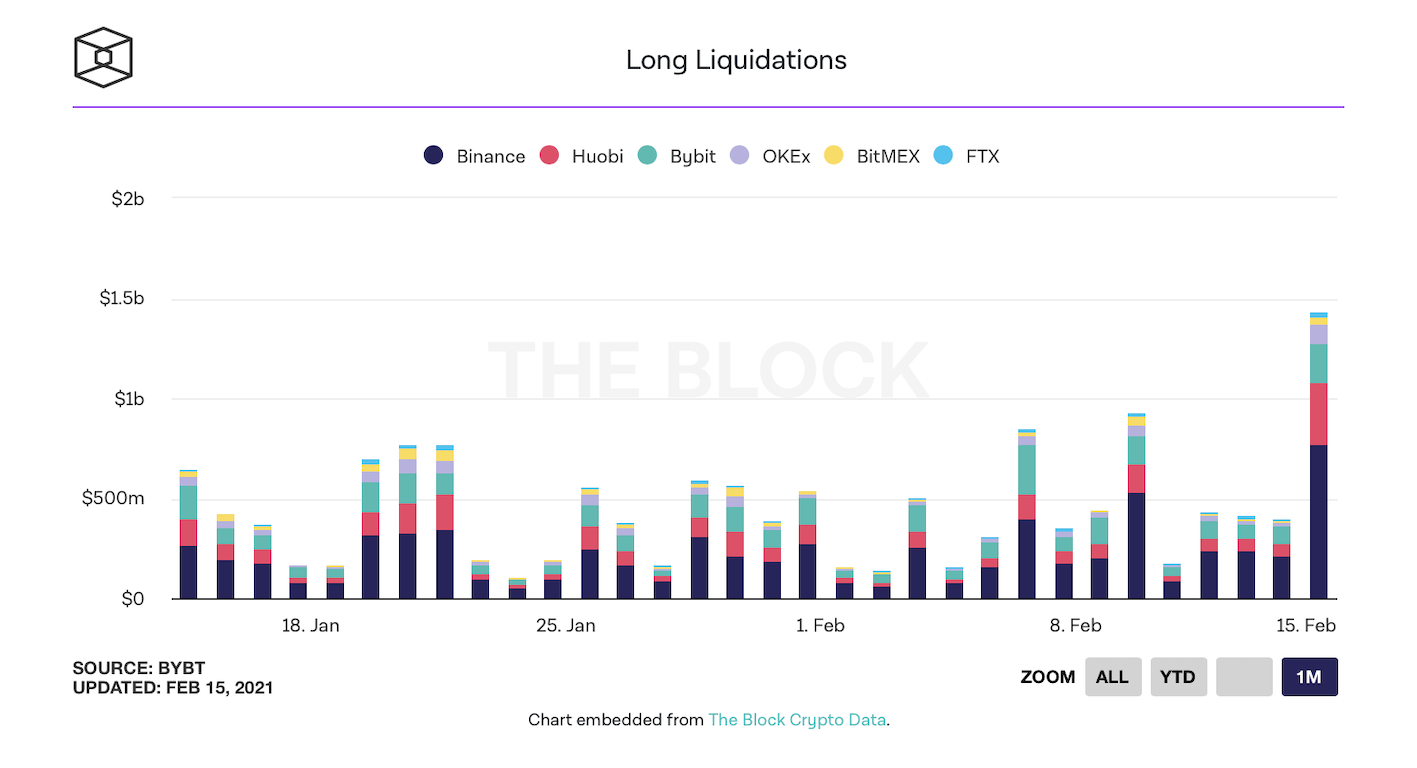Click the Long Liquidations chart title
Screen dimensions: 1417x768
coord(736,60)
